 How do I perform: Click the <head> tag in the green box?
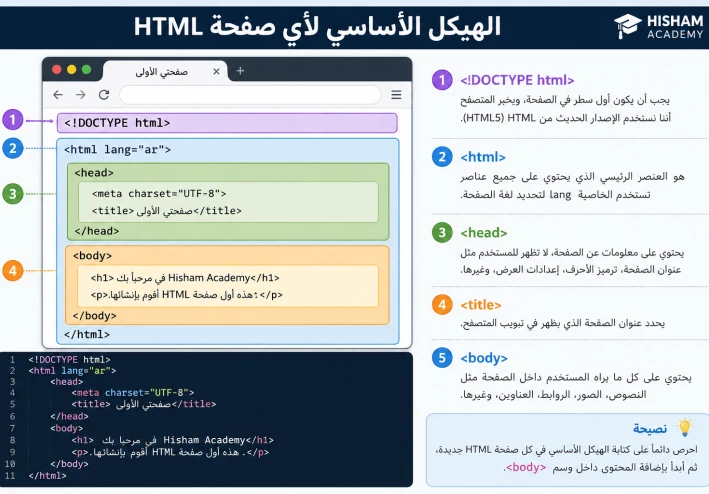tap(94, 173)
